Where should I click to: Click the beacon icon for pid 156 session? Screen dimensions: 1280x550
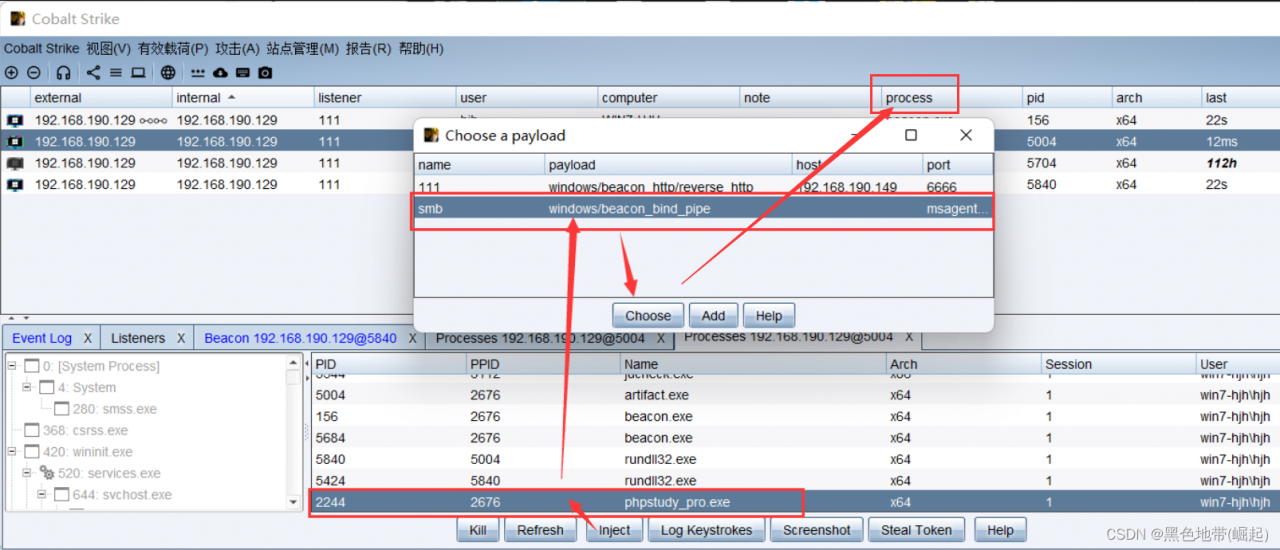(x=15, y=120)
